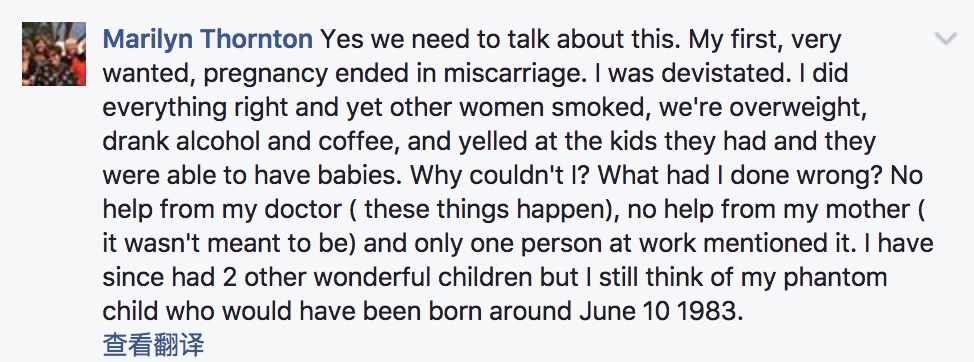
Task: Select the date text "June 10 1983"
Action: (x=660, y=310)
